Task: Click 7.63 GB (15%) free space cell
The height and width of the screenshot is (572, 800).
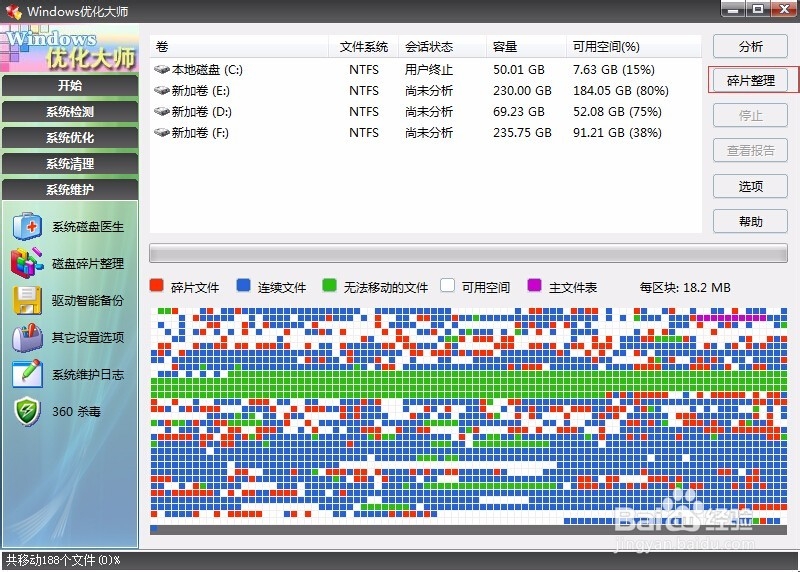Action: point(614,69)
